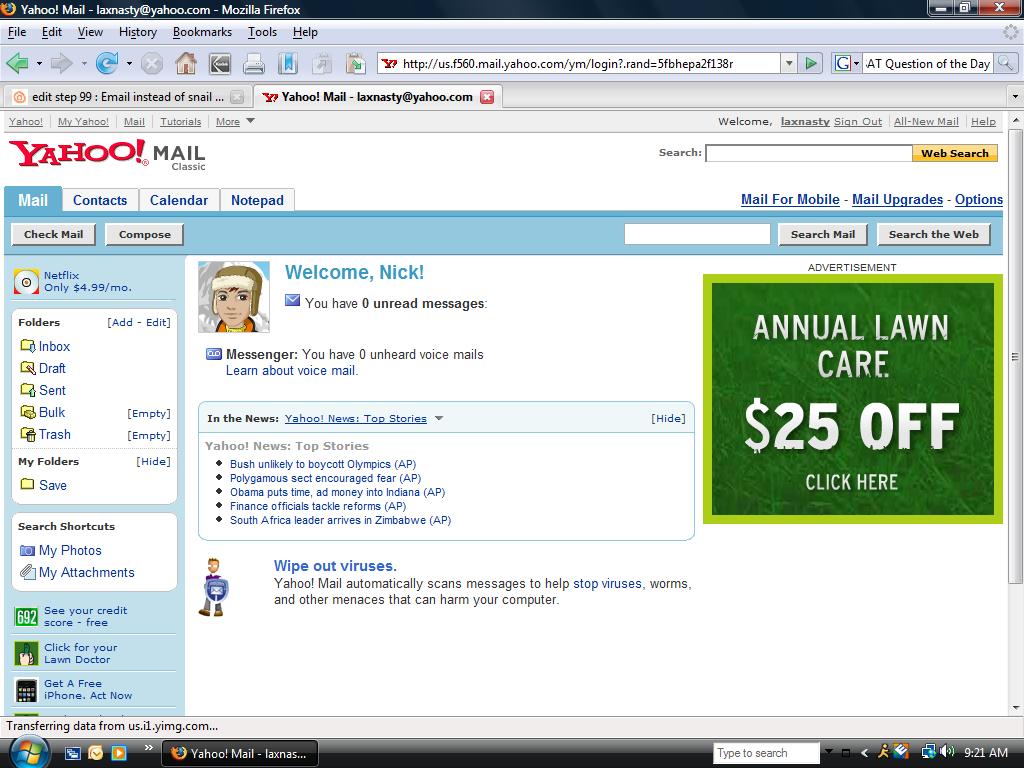Click 'Learn about voice mail' link
This screenshot has height=768, width=1024.
(x=292, y=371)
